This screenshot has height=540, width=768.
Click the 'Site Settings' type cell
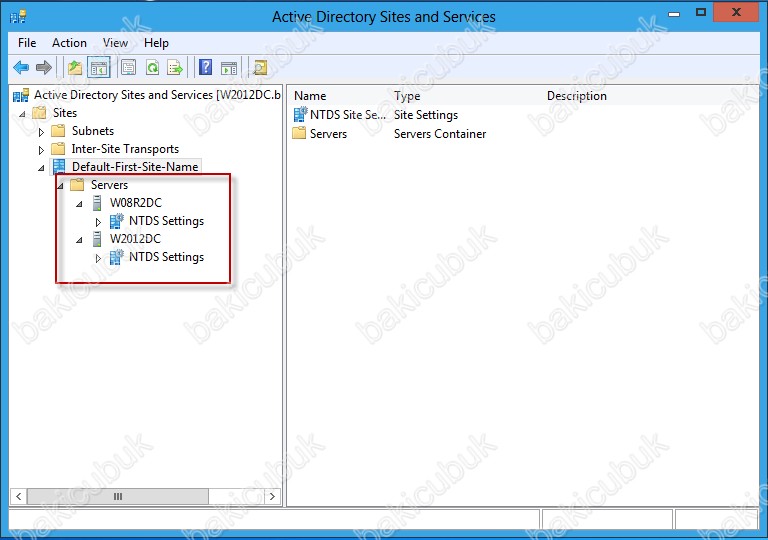point(426,115)
